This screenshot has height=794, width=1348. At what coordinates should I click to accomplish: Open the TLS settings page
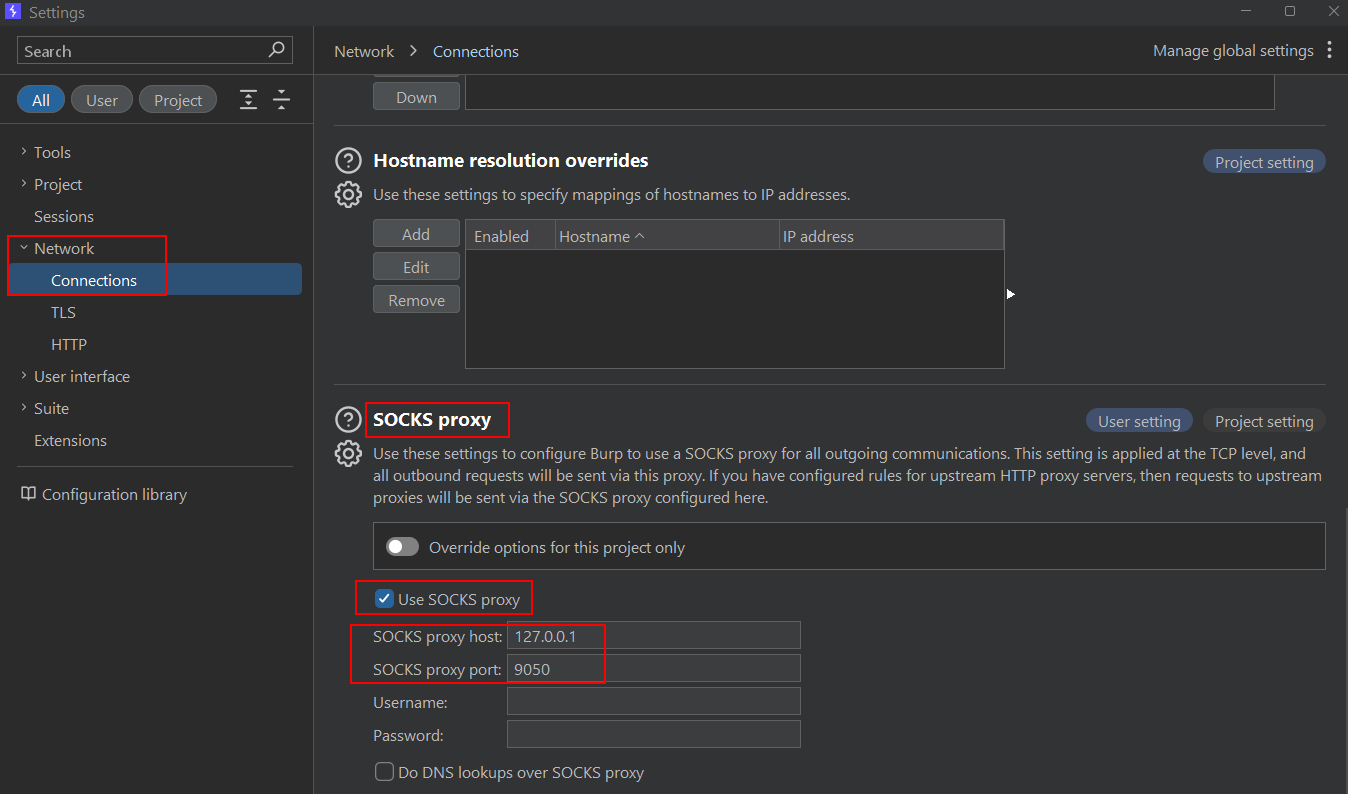[x=63, y=312]
